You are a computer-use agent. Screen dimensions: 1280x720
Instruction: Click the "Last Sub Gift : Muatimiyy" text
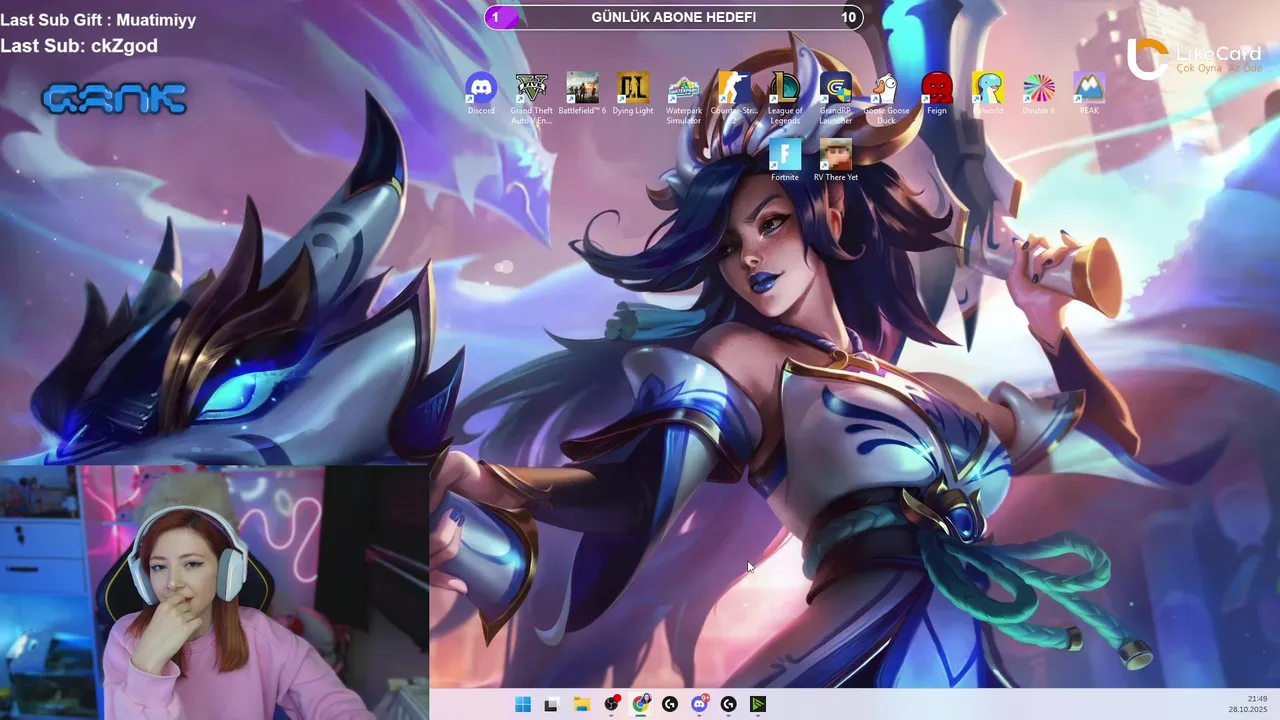click(x=98, y=20)
